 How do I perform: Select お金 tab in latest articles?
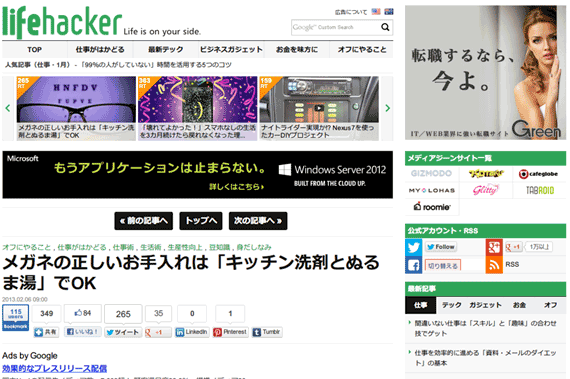tap(519, 305)
